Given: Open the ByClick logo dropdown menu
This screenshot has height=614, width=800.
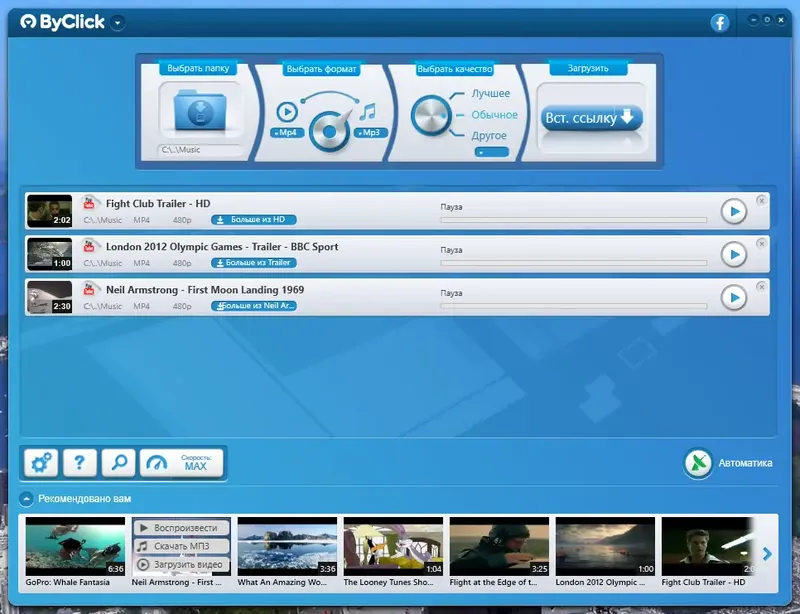Looking at the screenshot, I should pos(118,23).
